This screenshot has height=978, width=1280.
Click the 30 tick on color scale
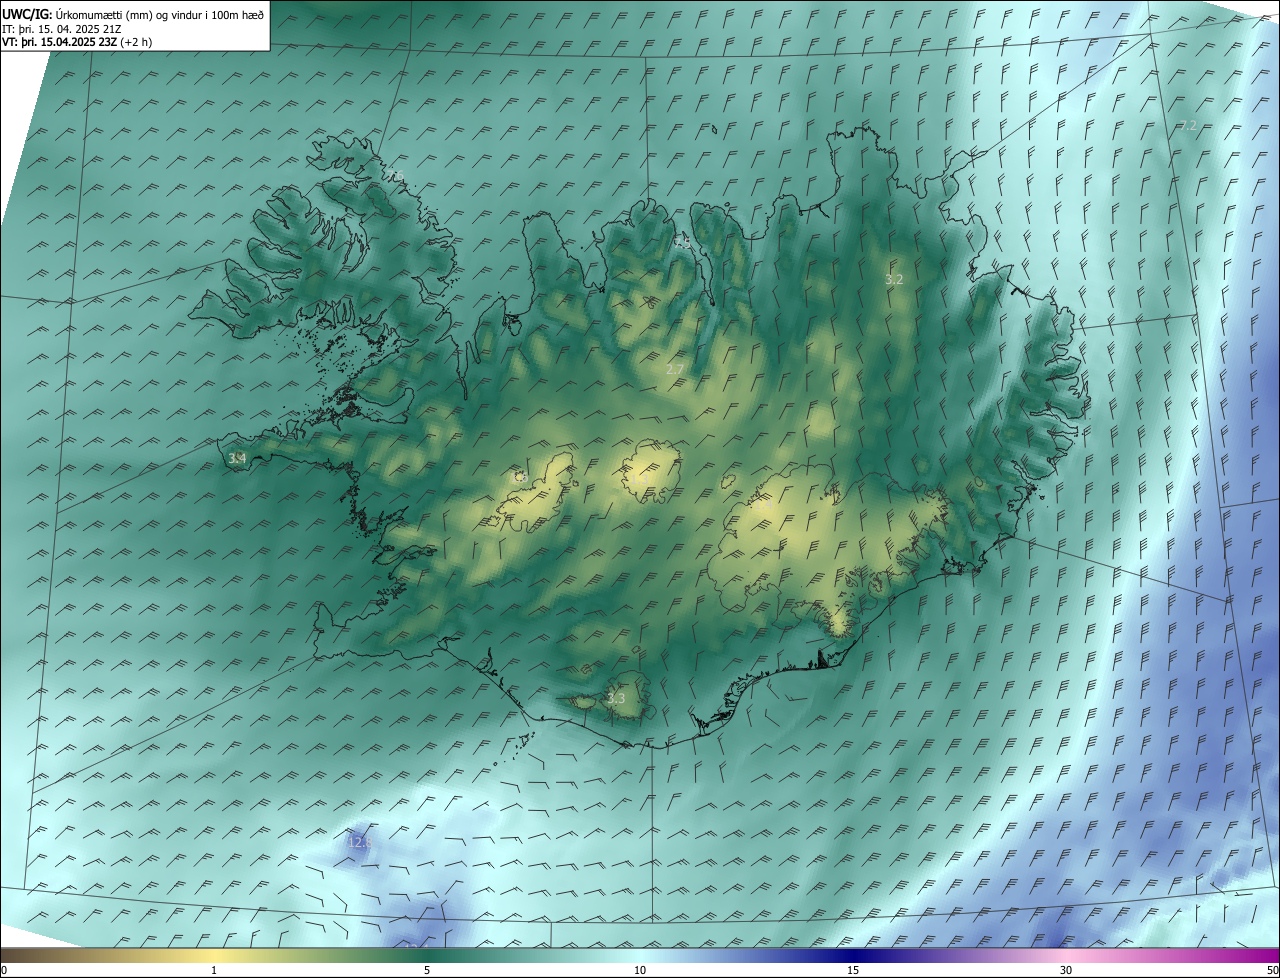tap(1066, 970)
